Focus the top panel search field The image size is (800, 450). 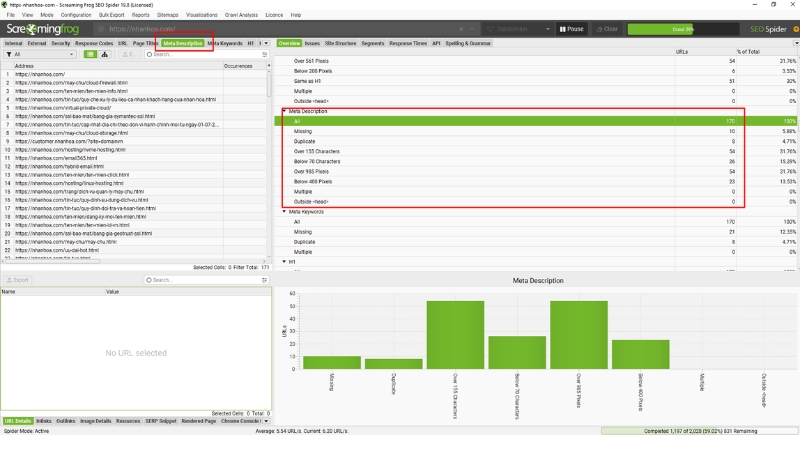click(x=207, y=54)
